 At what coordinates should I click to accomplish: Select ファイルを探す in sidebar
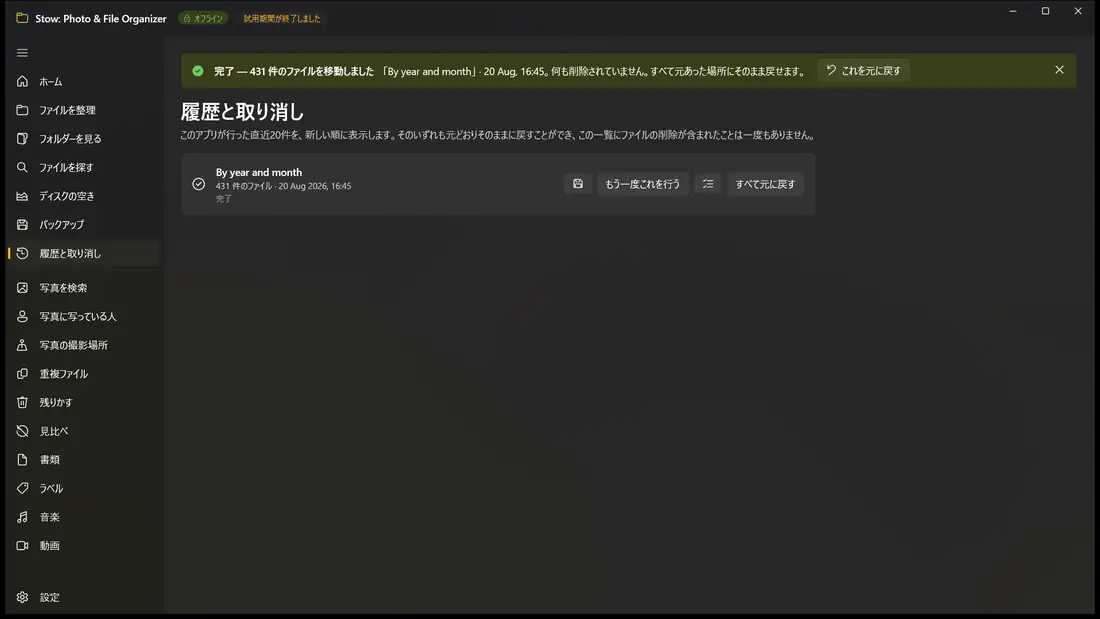click(84, 168)
